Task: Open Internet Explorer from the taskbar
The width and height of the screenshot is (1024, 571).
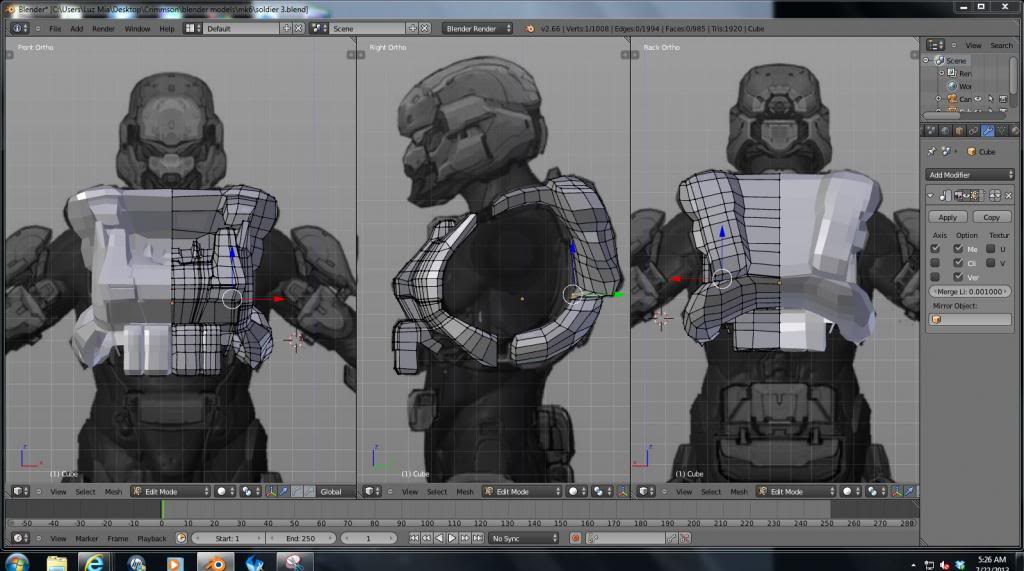Action: tap(96, 561)
